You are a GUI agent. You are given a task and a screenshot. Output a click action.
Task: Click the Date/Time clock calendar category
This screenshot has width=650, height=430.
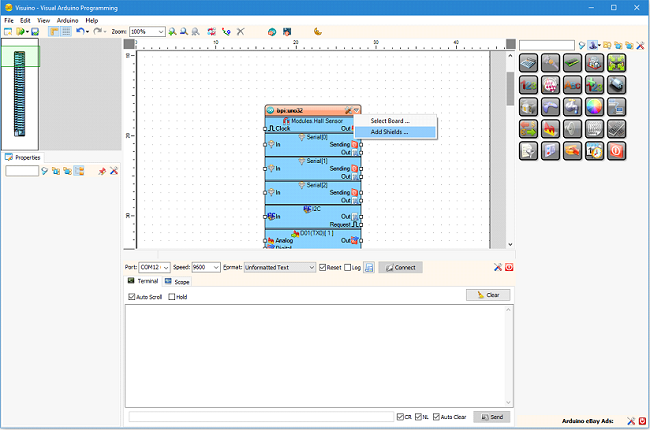coord(594,151)
